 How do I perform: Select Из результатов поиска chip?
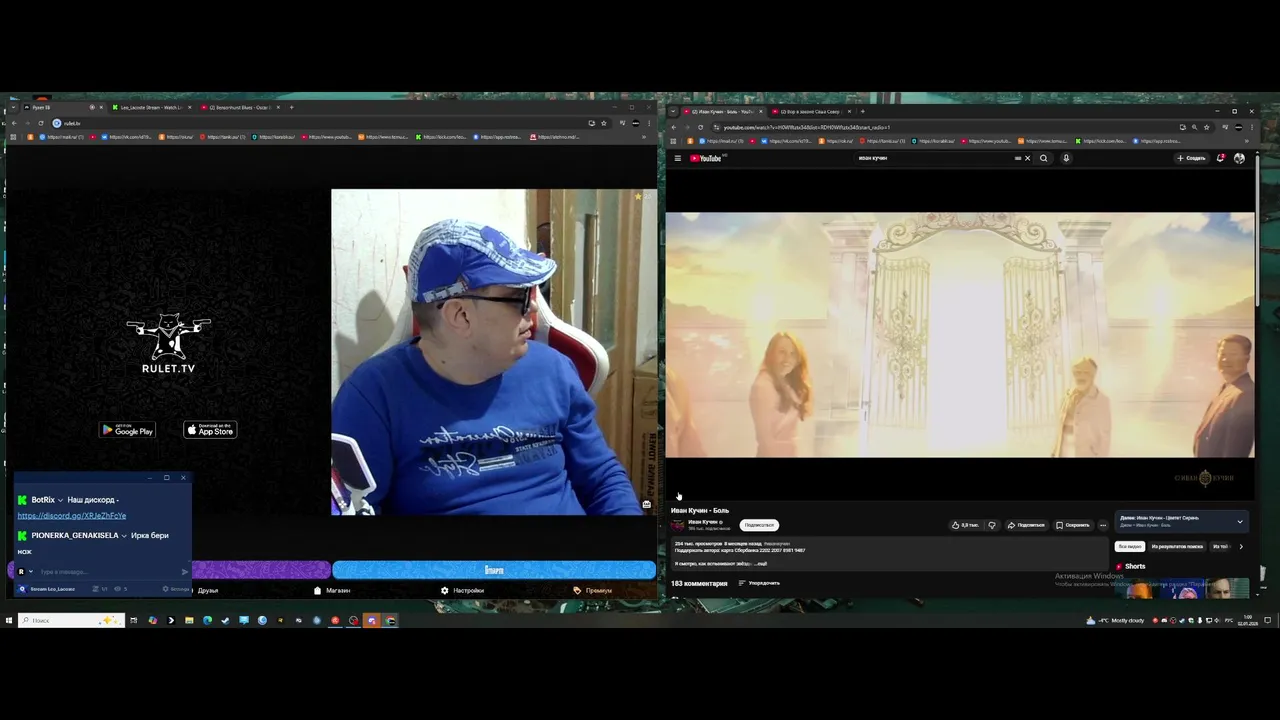tap(1177, 547)
